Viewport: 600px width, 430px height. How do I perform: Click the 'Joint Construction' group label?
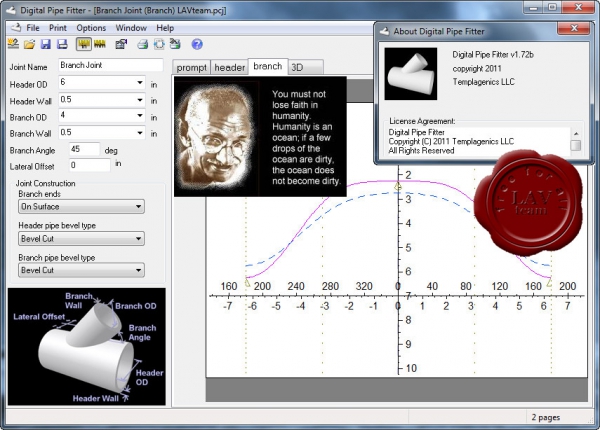[x=45, y=183]
